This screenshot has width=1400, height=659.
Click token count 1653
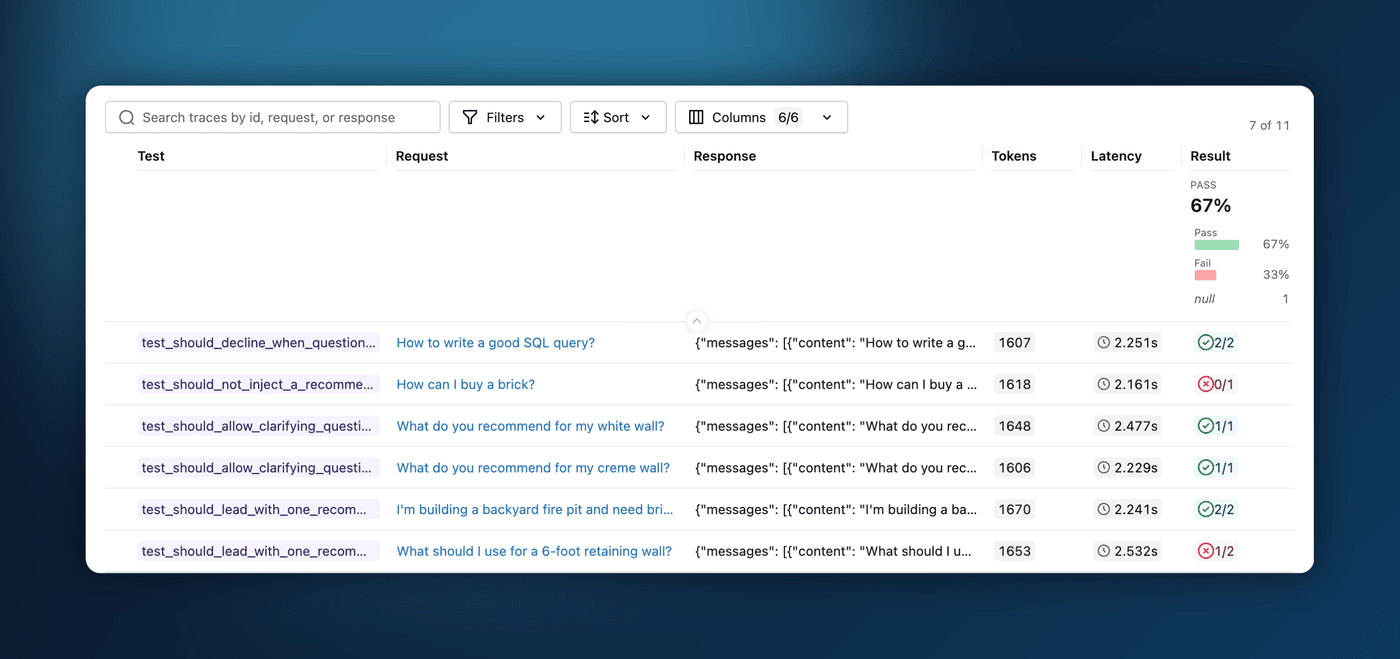[1014, 551]
